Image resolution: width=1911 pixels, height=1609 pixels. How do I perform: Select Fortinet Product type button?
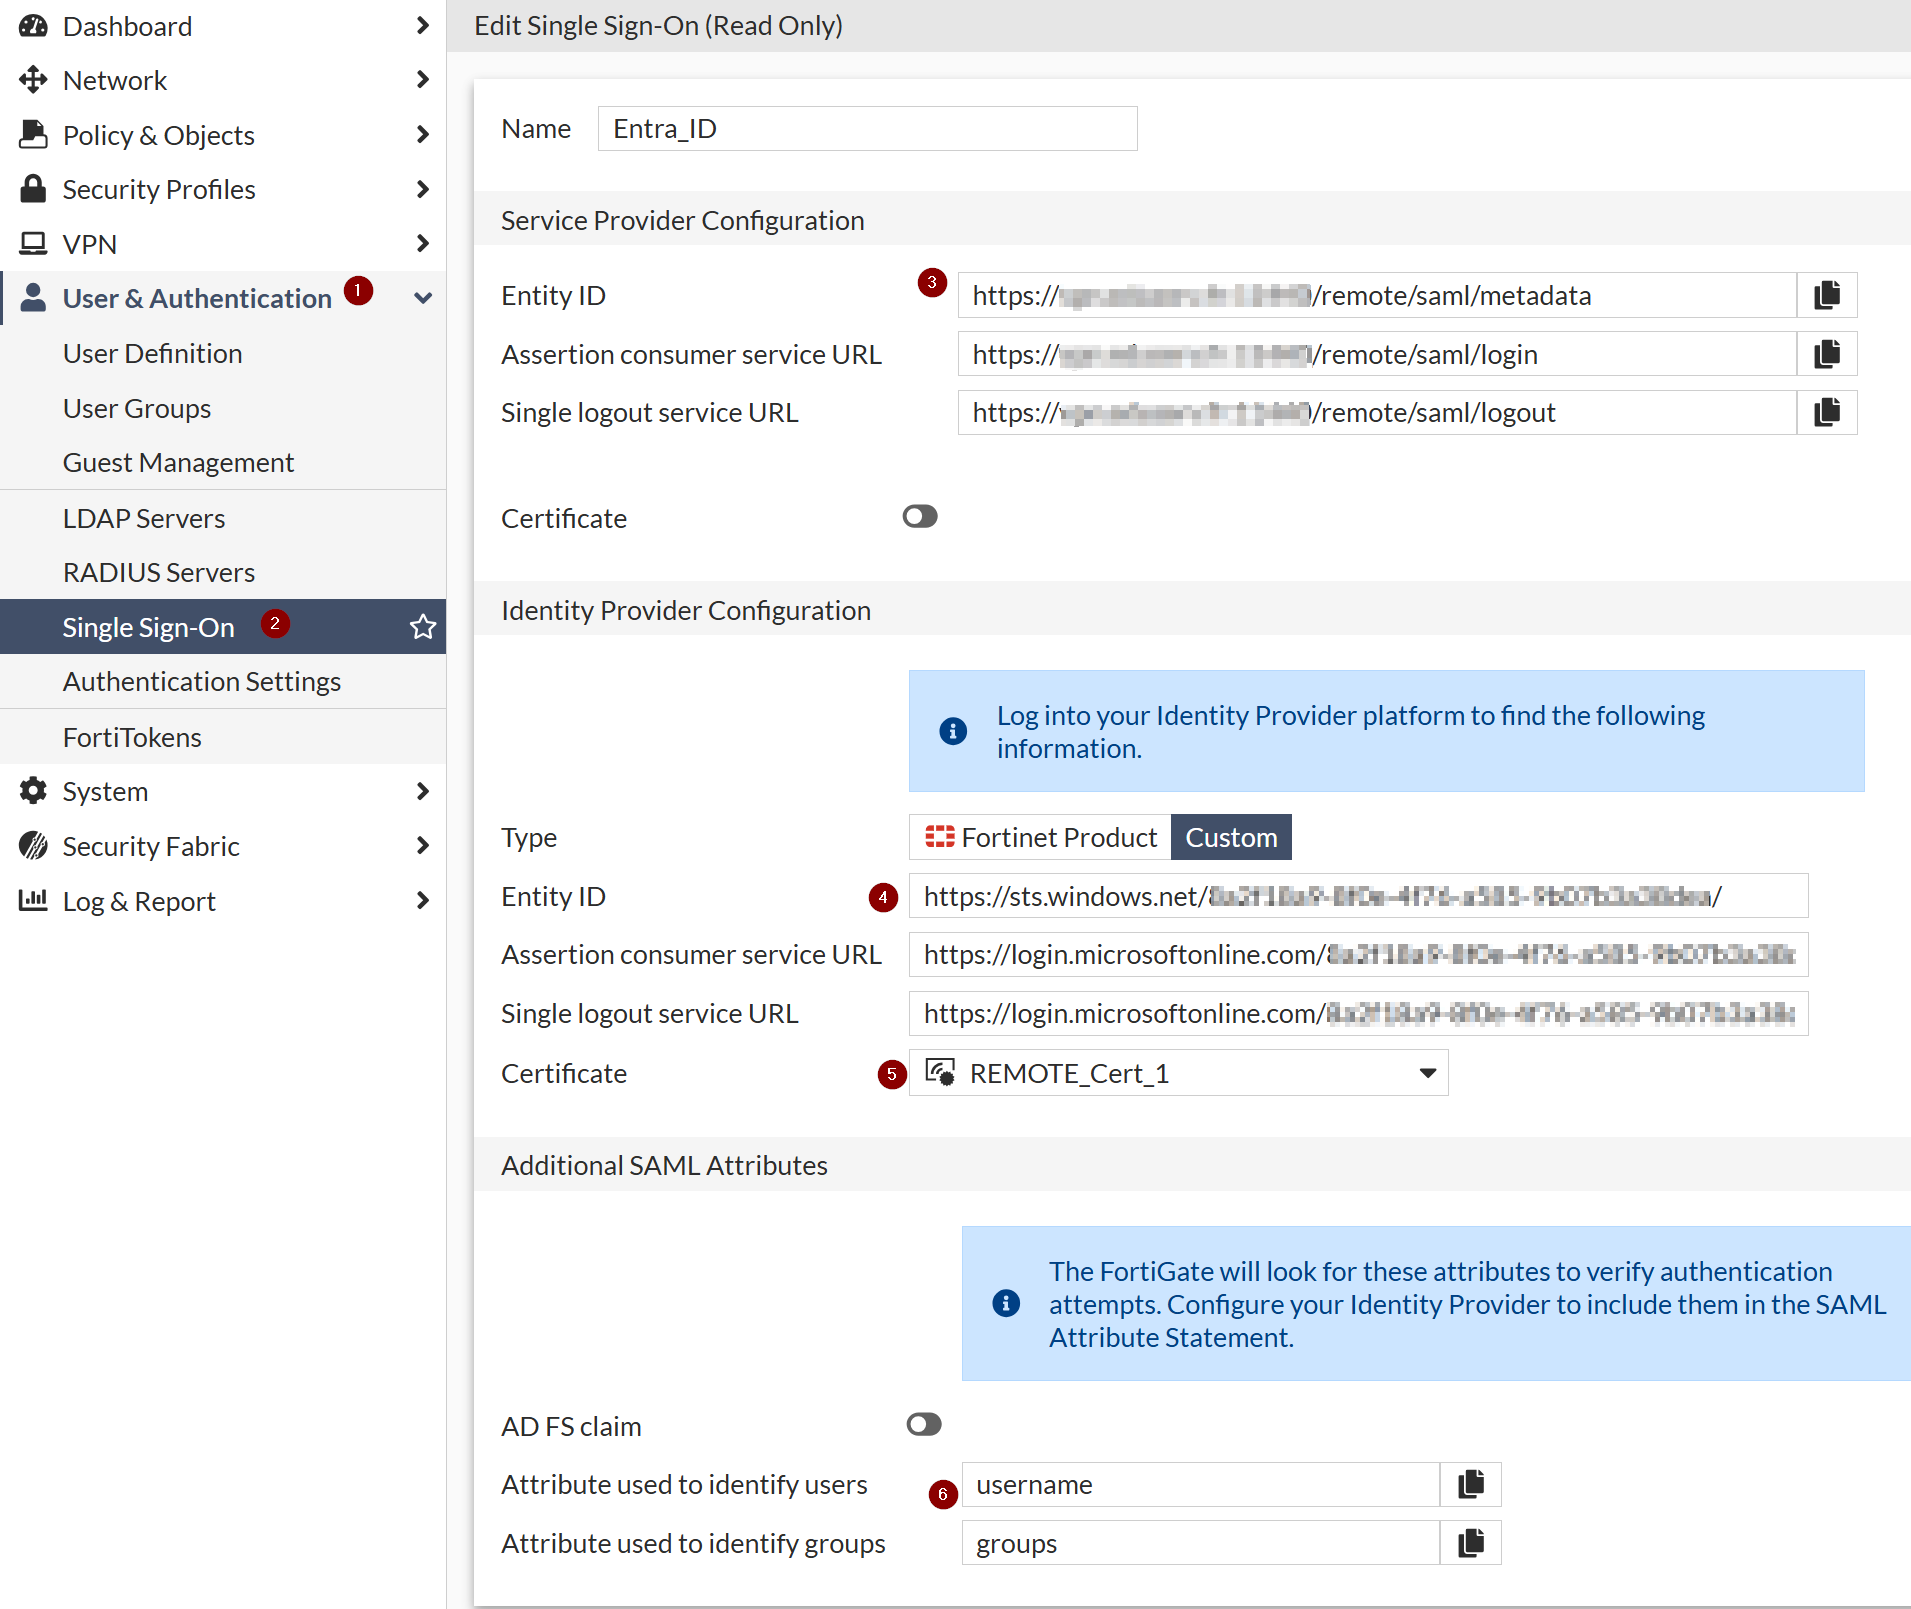click(1040, 837)
